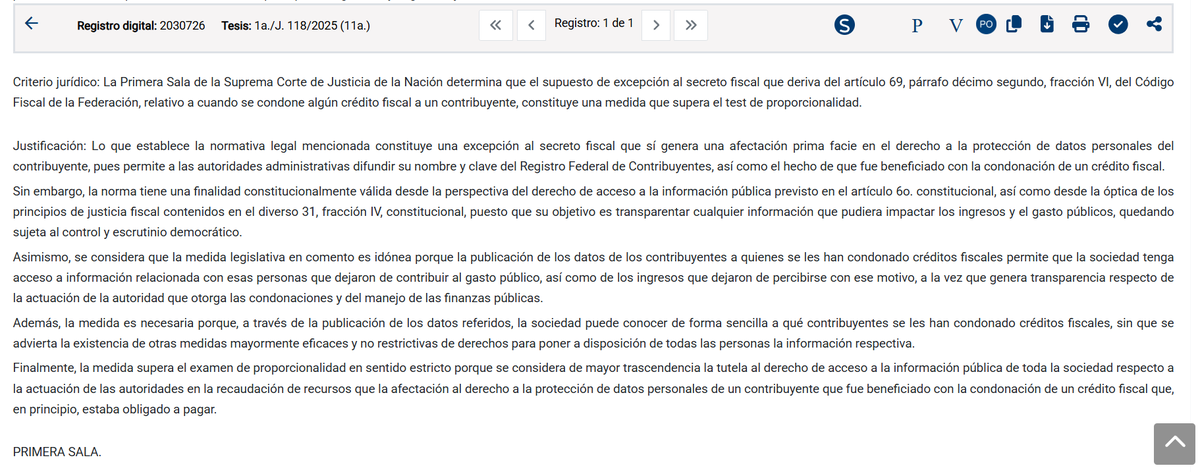This screenshot has width=1200, height=472.
Task: Share this thesis
Action: click(1154, 24)
